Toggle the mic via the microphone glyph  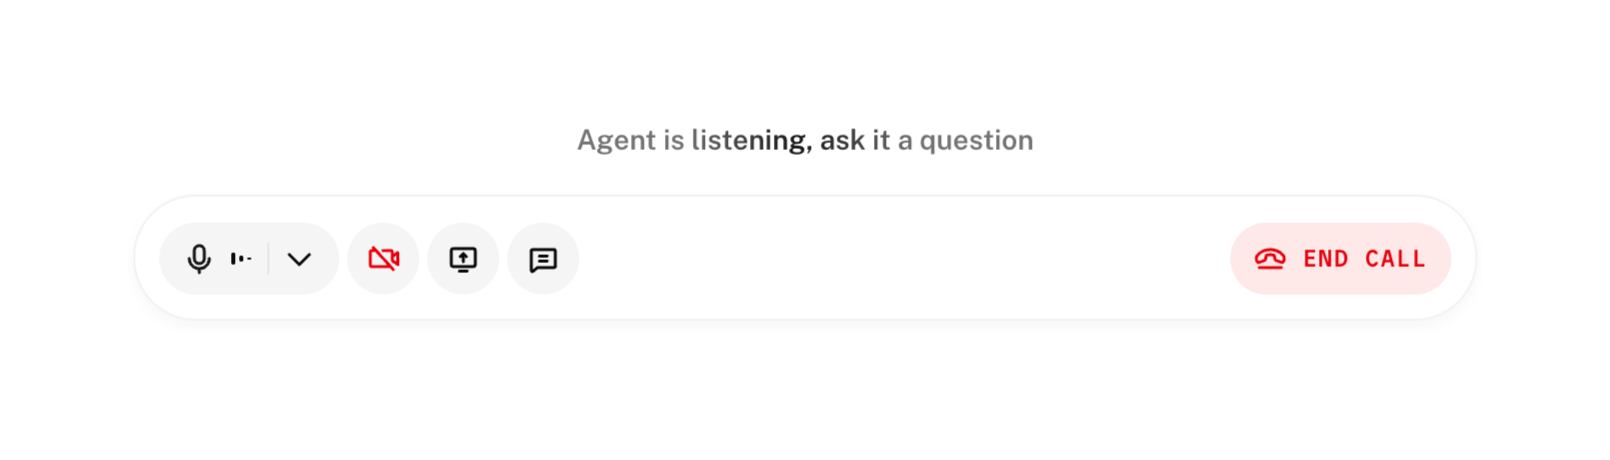coord(199,259)
